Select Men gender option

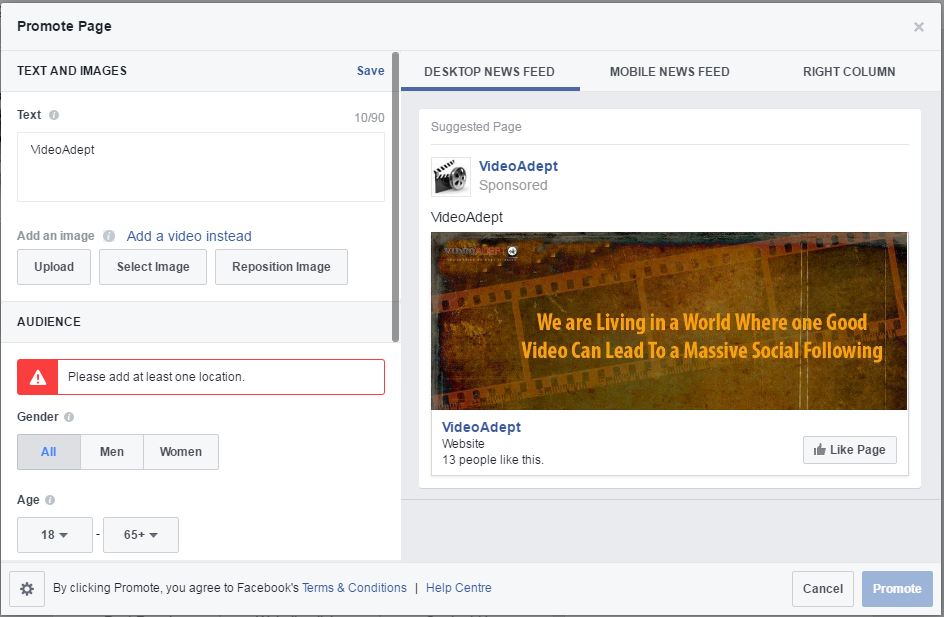click(112, 452)
